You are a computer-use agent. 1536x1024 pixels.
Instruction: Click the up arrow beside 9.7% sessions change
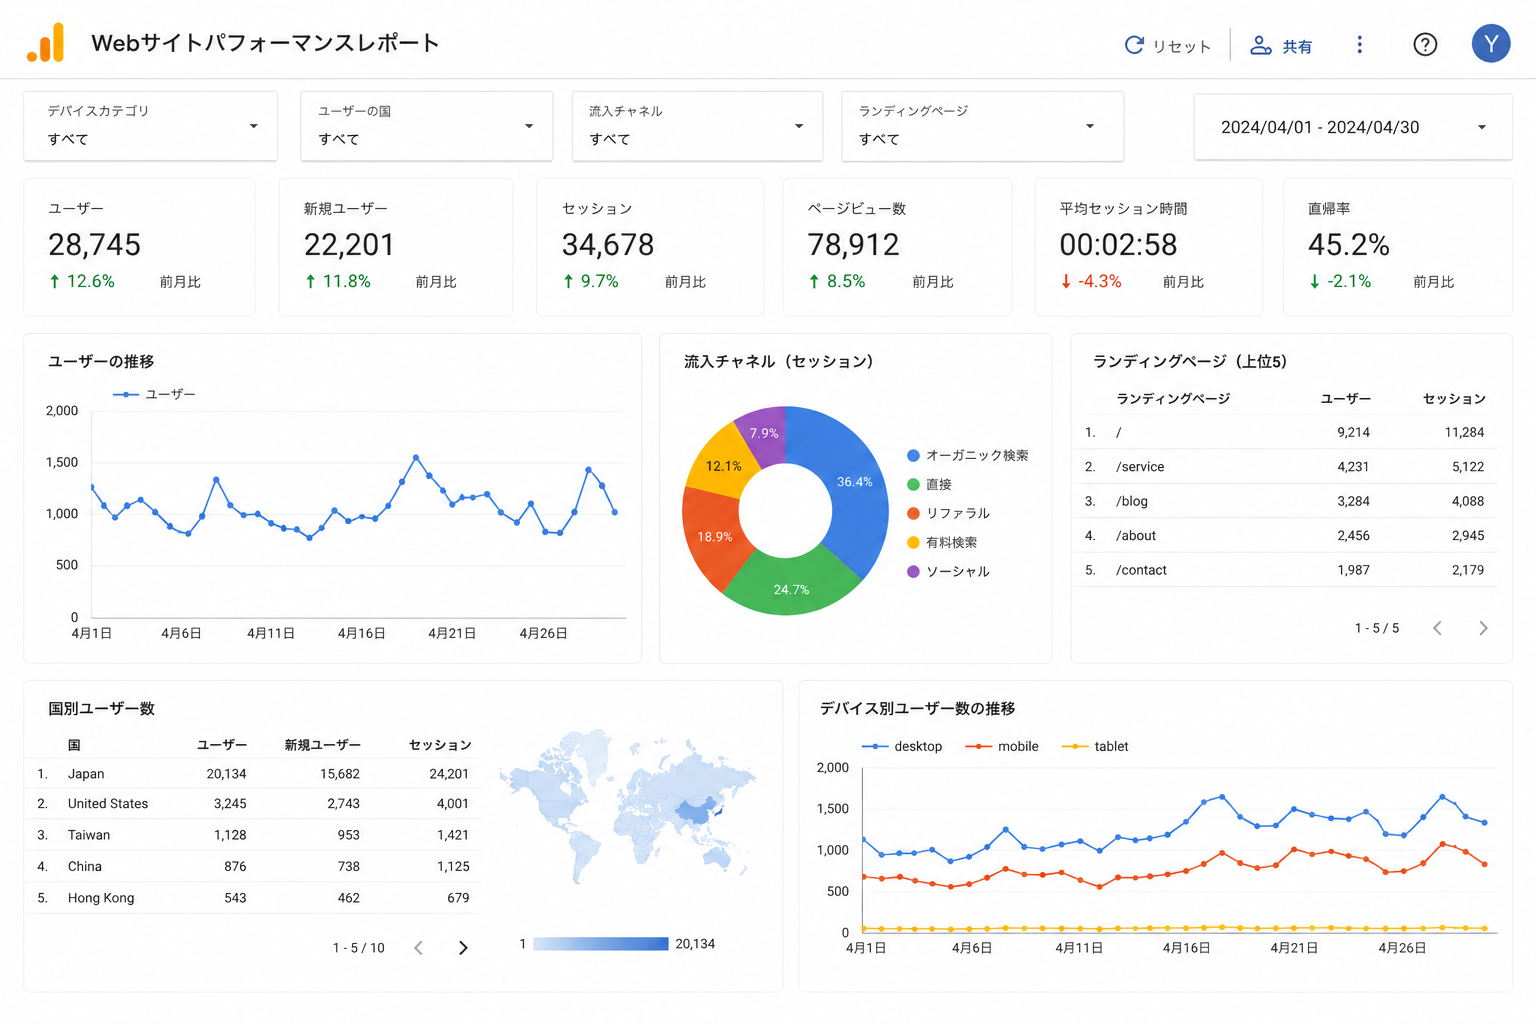pos(568,282)
